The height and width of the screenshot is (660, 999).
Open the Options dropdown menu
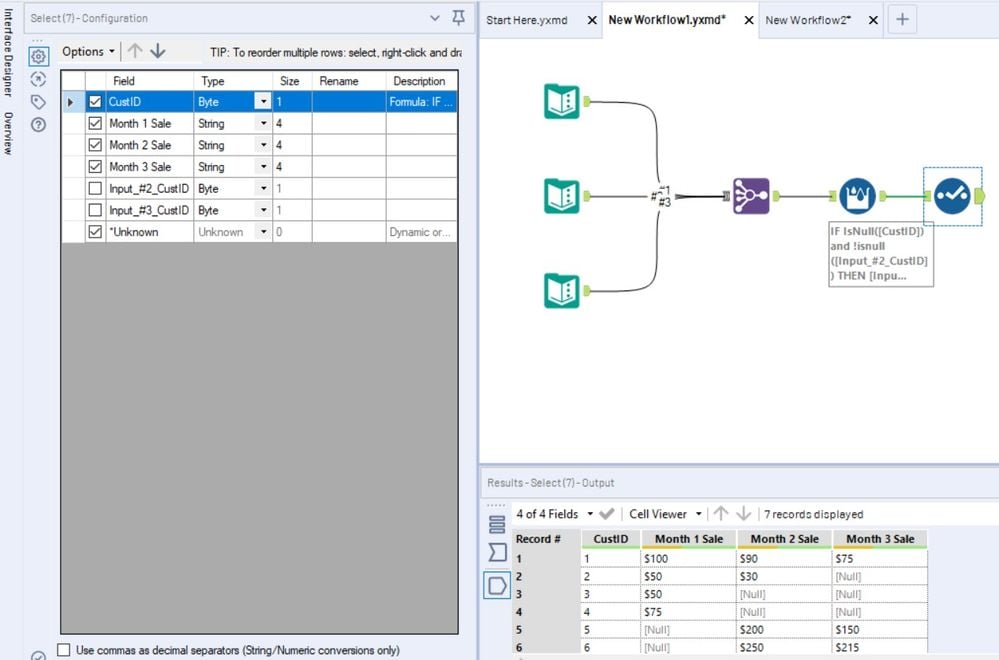89,52
